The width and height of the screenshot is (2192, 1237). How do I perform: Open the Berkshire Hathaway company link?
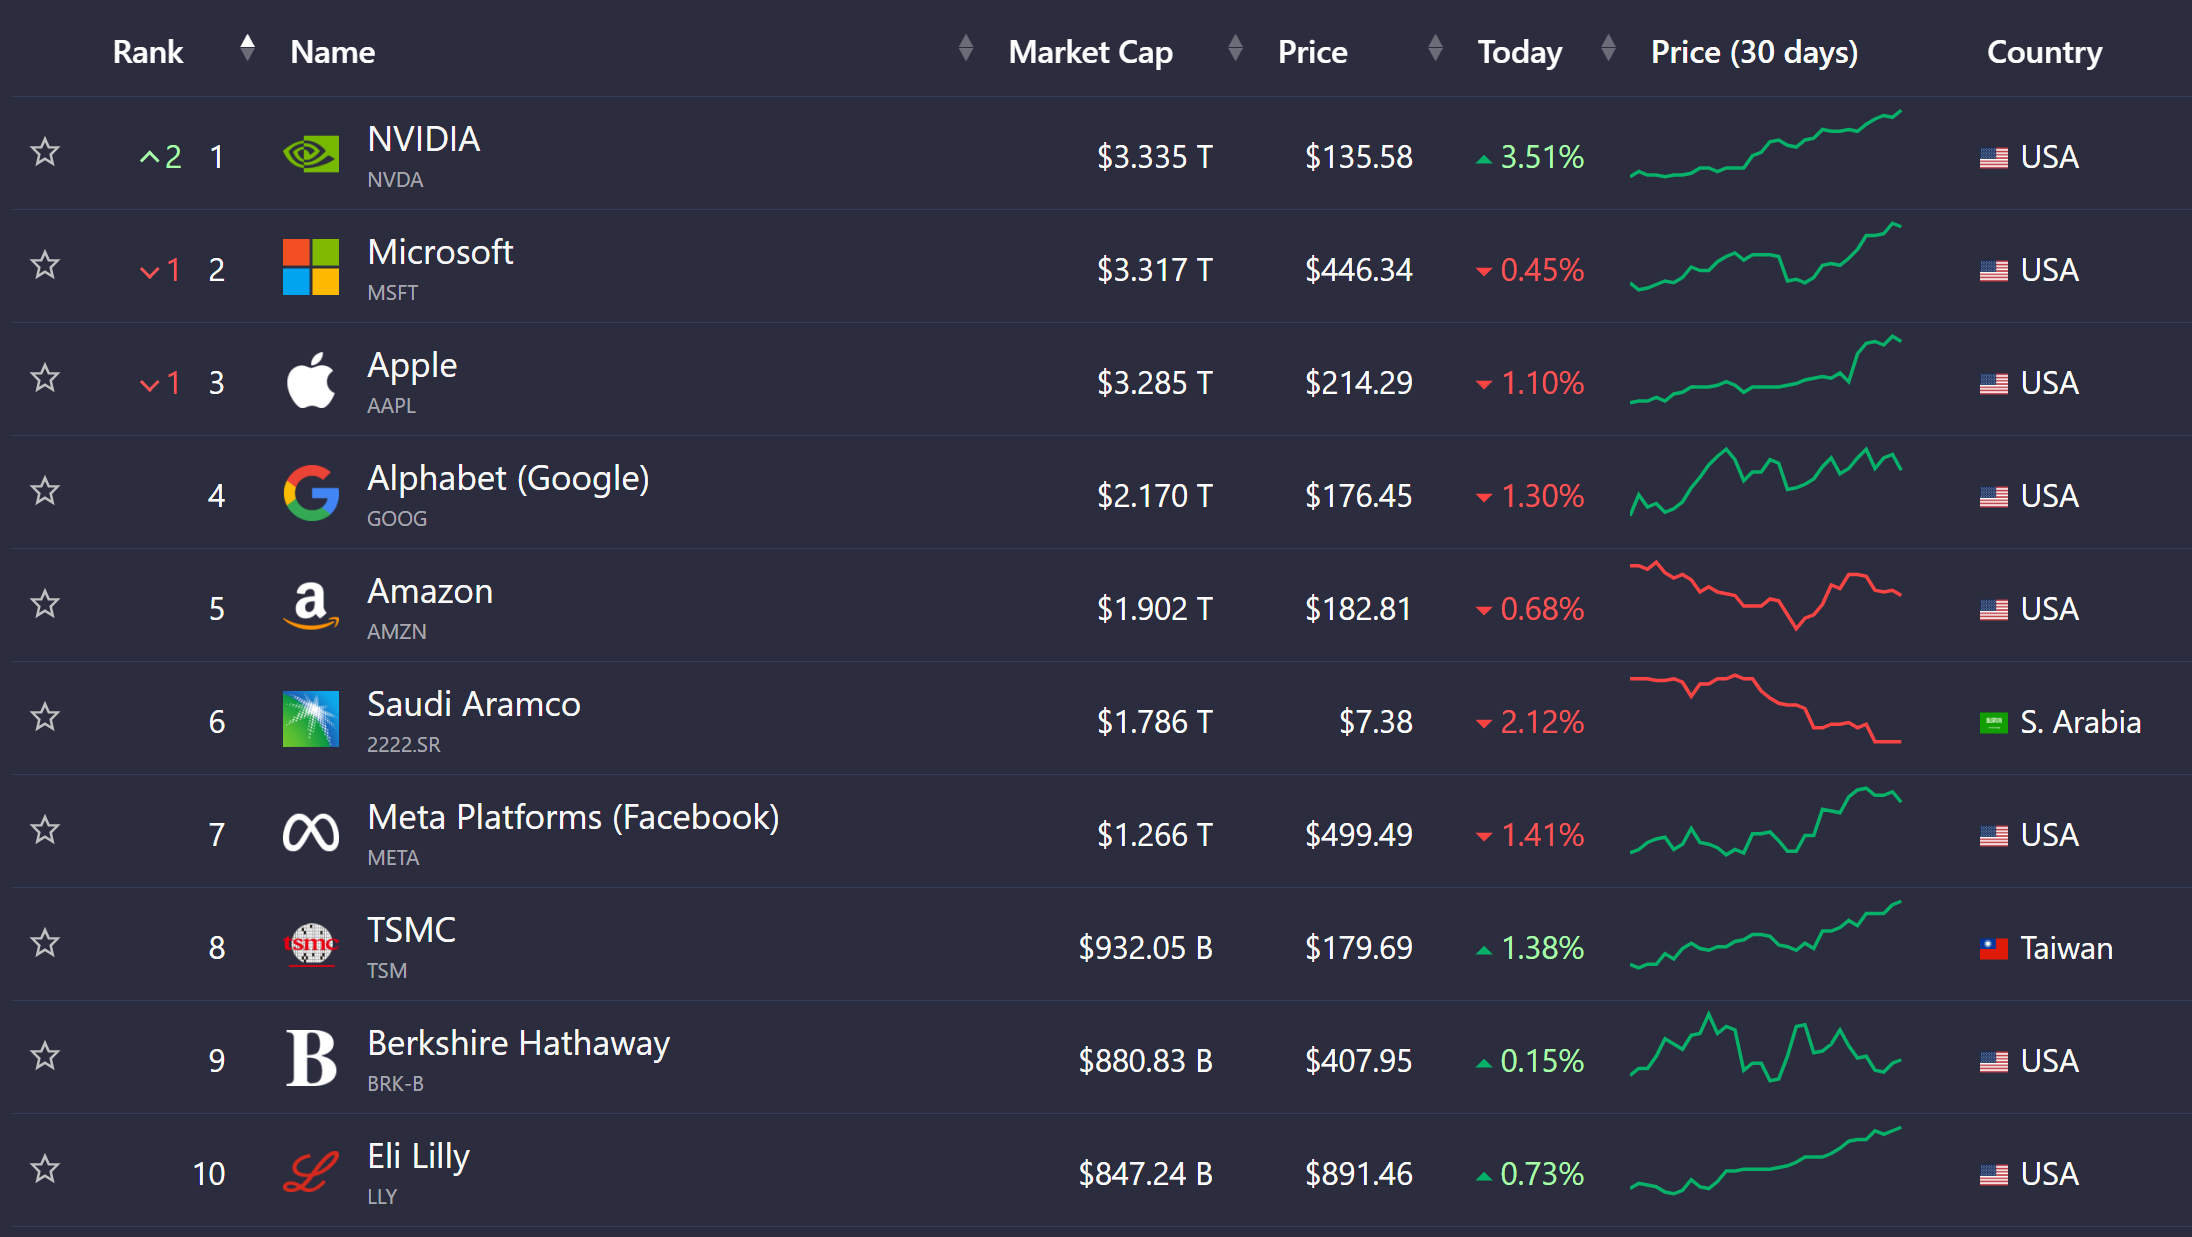[x=518, y=1044]
